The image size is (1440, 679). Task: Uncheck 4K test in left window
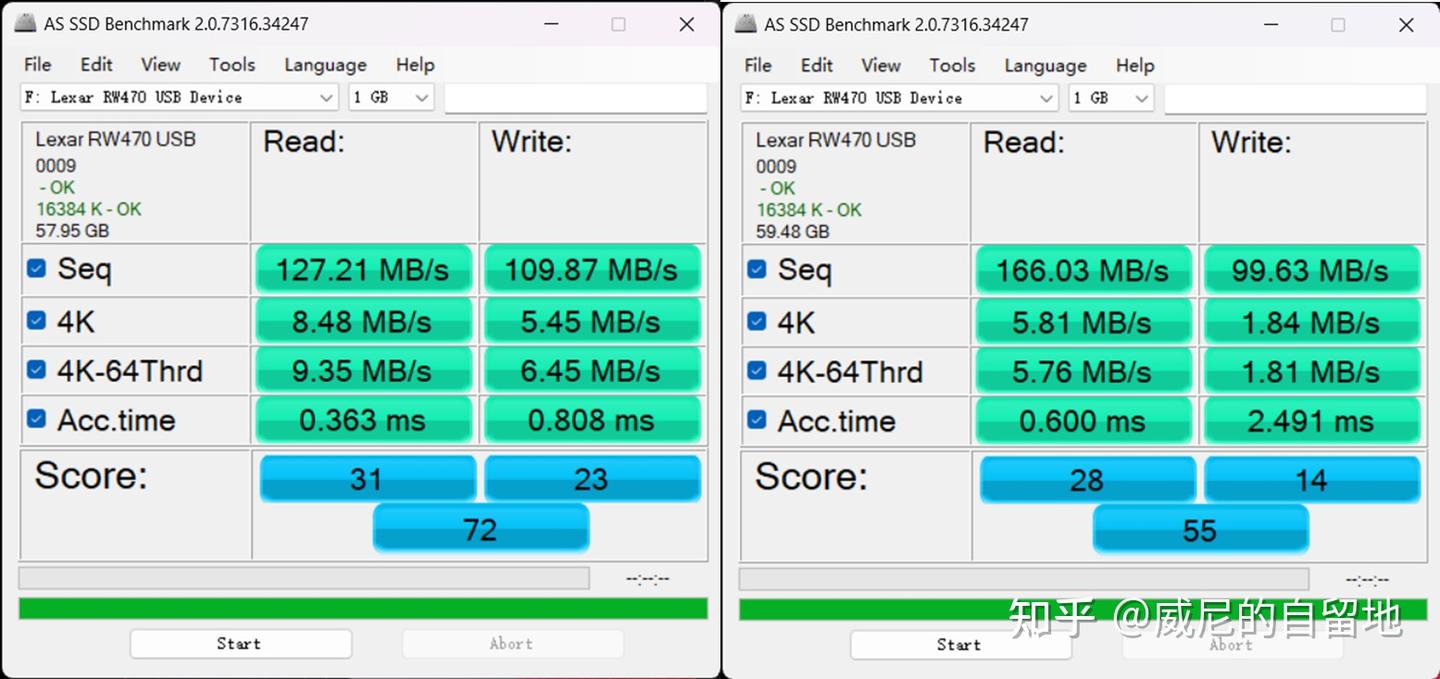36,320
